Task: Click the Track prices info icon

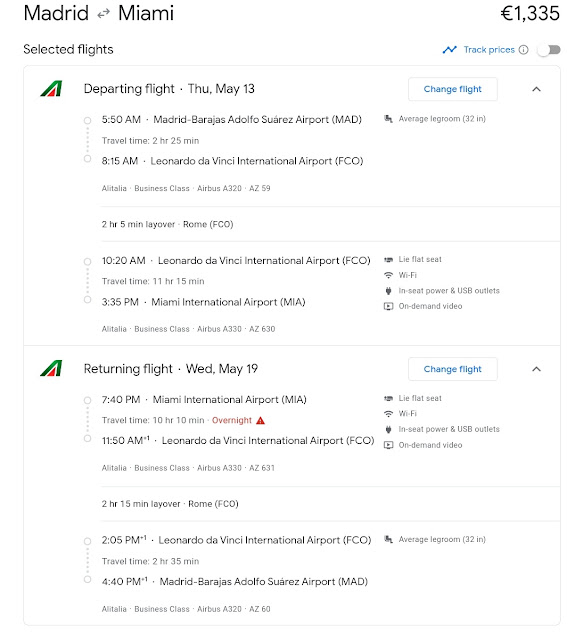Action: pyautogui.click(x=524, y=50)
